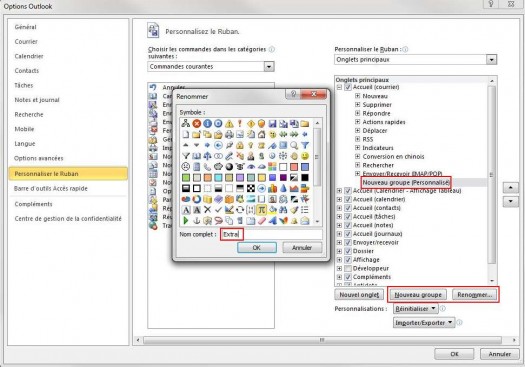Open Centre de gestion de la confidentialité
This screenshot has height=367, width=525.
pos(68,219)
